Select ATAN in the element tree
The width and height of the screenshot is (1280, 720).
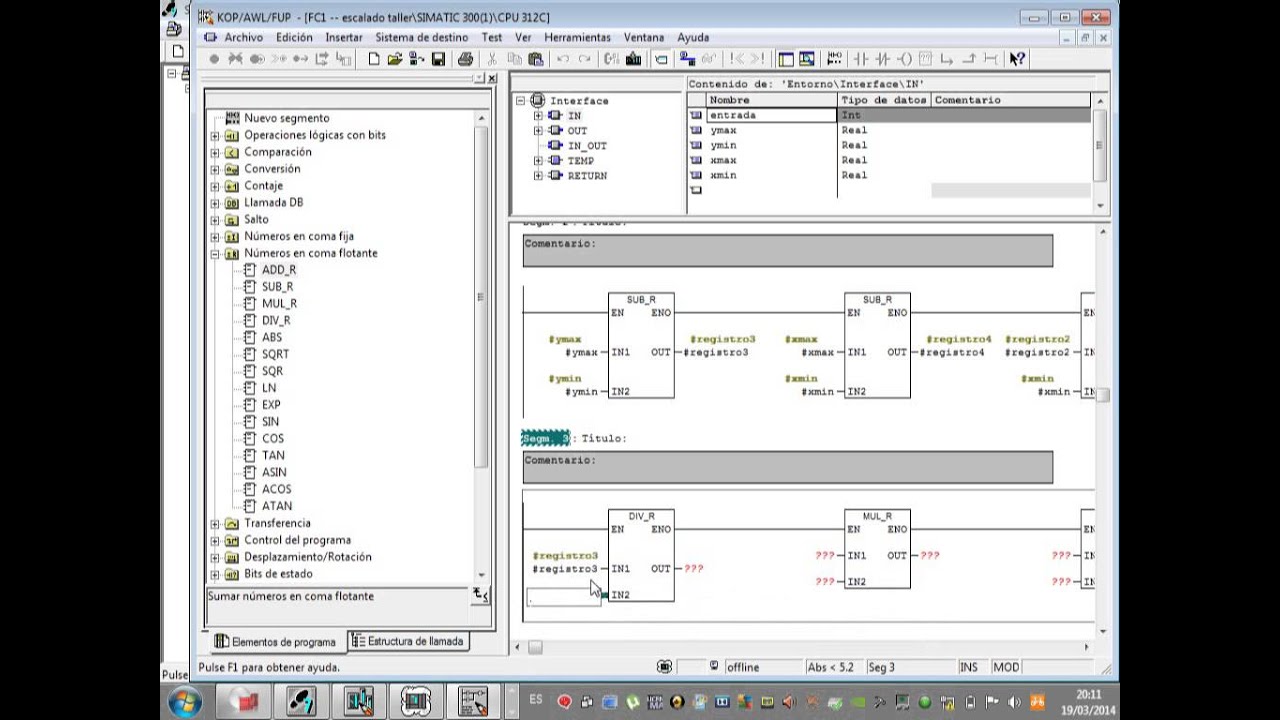(277, 506)
